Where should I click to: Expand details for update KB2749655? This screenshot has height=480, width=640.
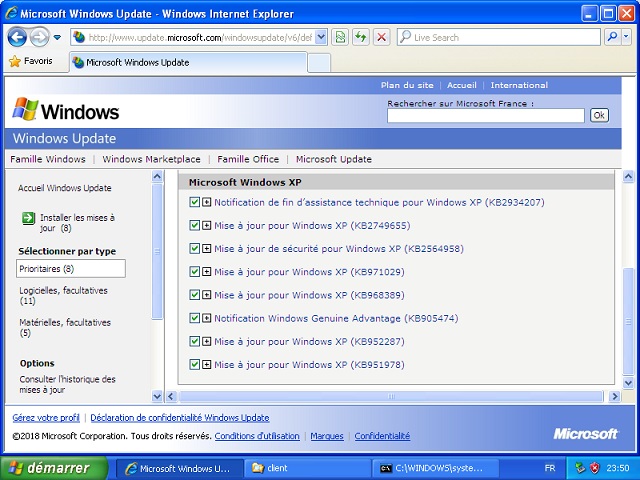(207, 226)
